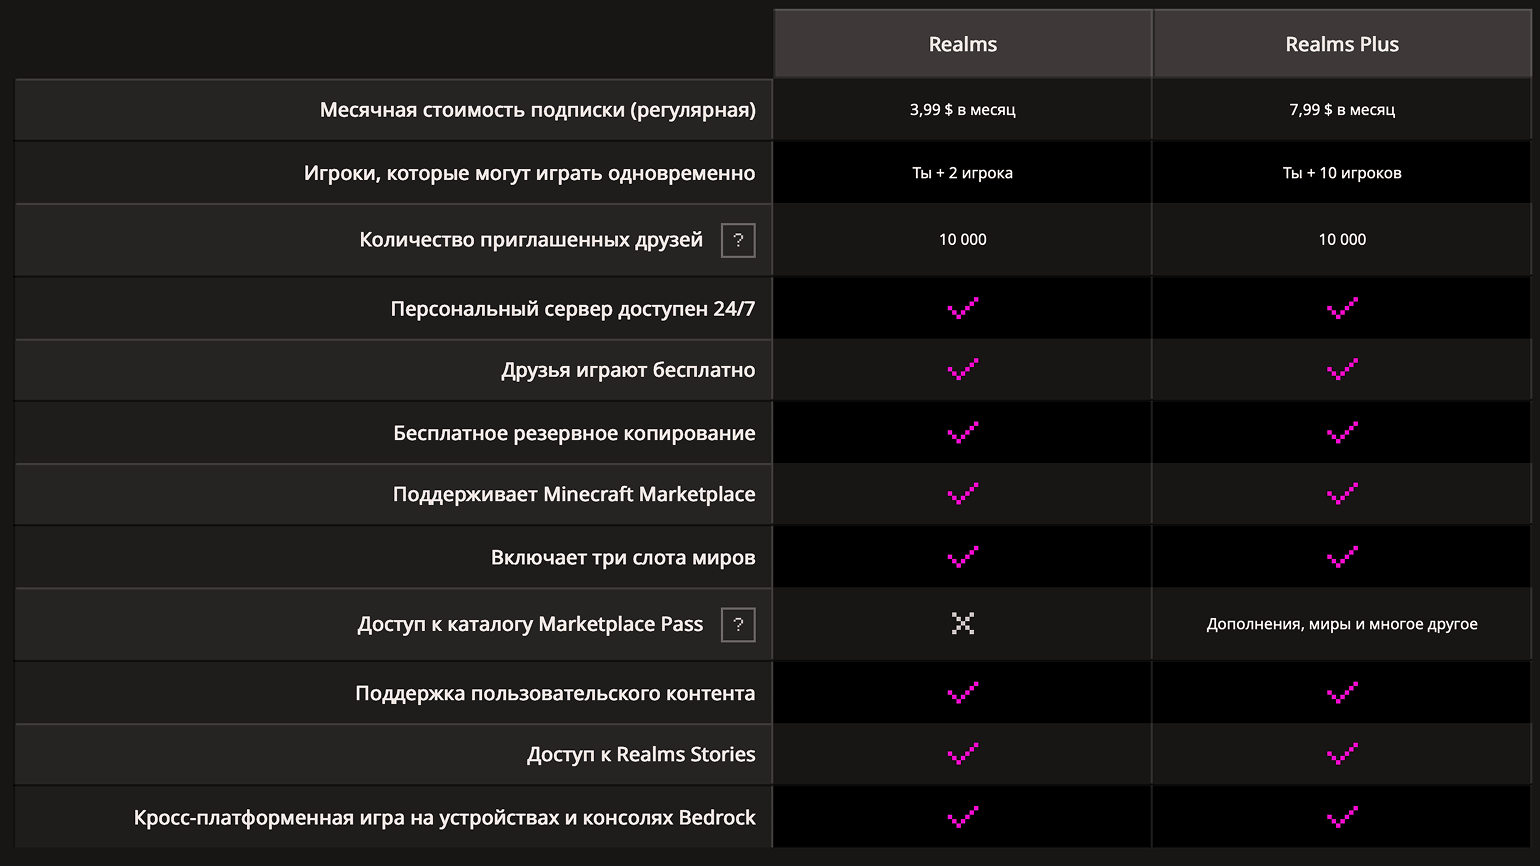The height and width of the screenshot is (866, 1540).
Task: Select the 'Realms' column header
Action: coord(962,44)
